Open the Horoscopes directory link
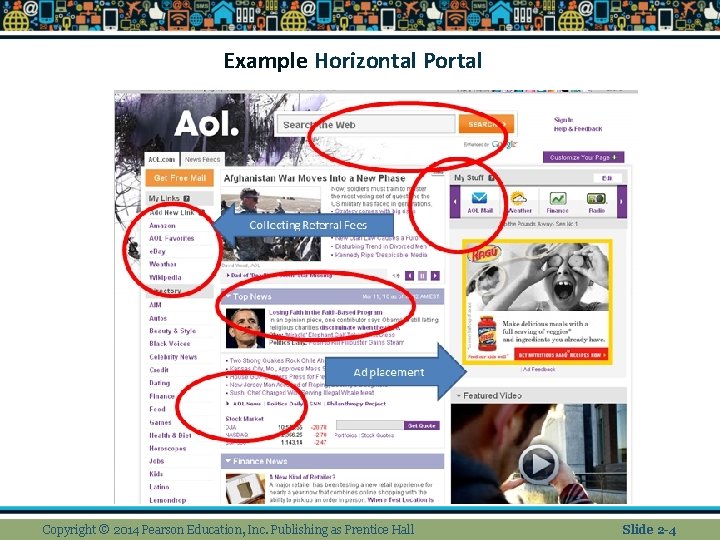 point(168,448)
